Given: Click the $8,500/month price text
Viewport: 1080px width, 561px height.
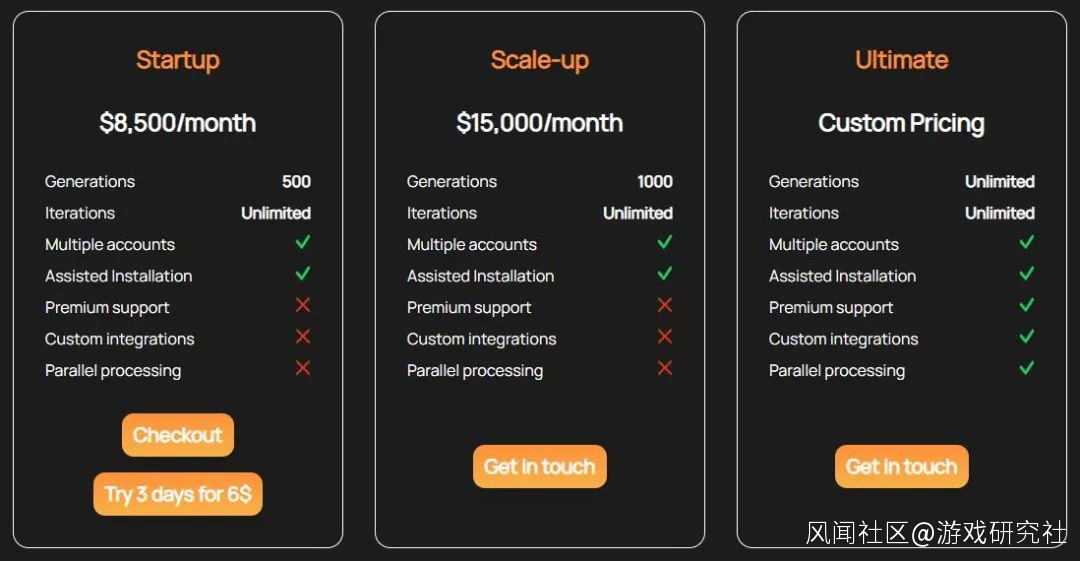Looking at the screenshot, I should pos(178,123).
